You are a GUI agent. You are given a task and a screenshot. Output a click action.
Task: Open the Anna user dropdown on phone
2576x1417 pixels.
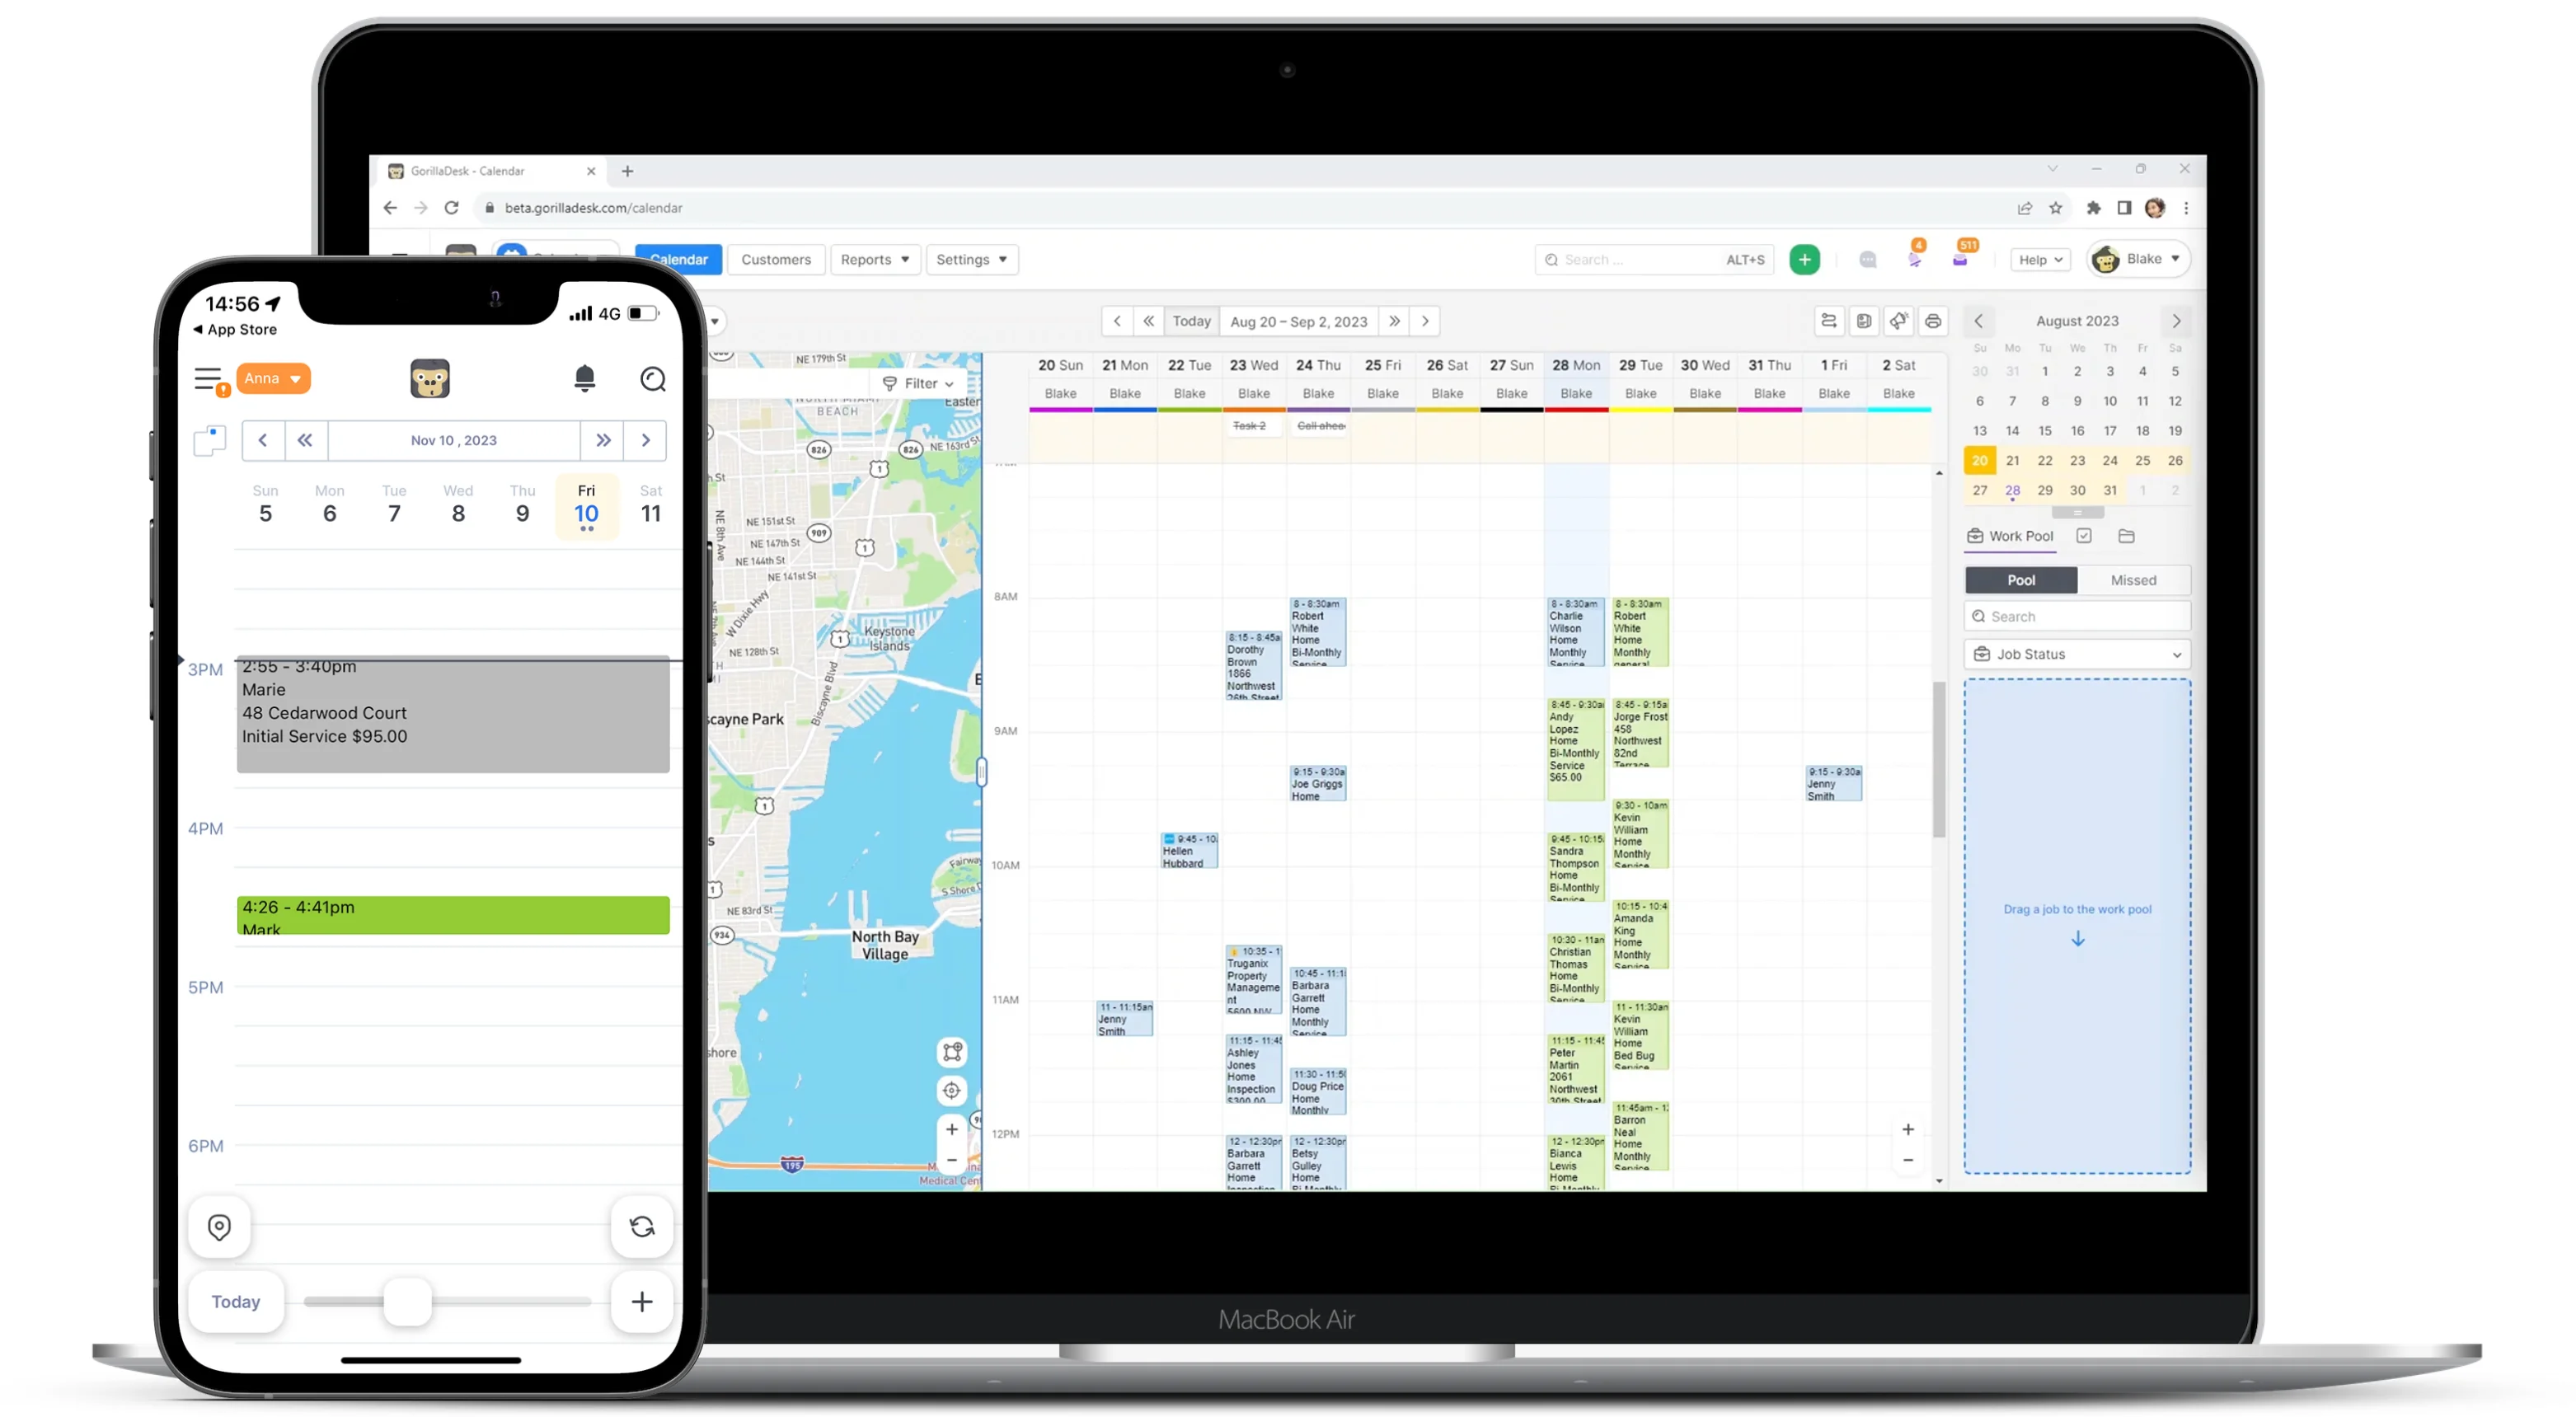273,379
